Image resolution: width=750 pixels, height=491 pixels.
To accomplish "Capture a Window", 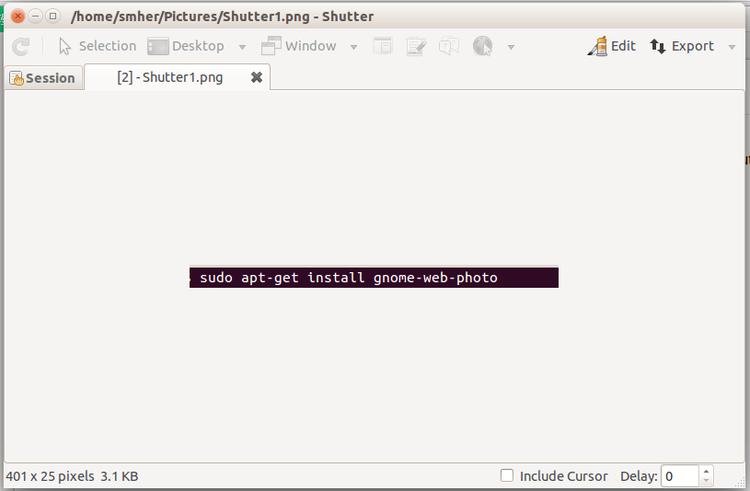I will click(x=298, y=46).
